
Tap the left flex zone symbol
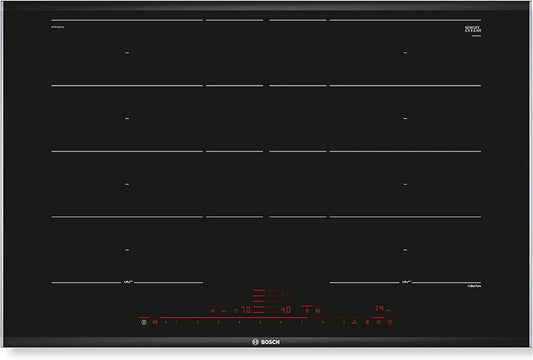[x=127, y=282]
